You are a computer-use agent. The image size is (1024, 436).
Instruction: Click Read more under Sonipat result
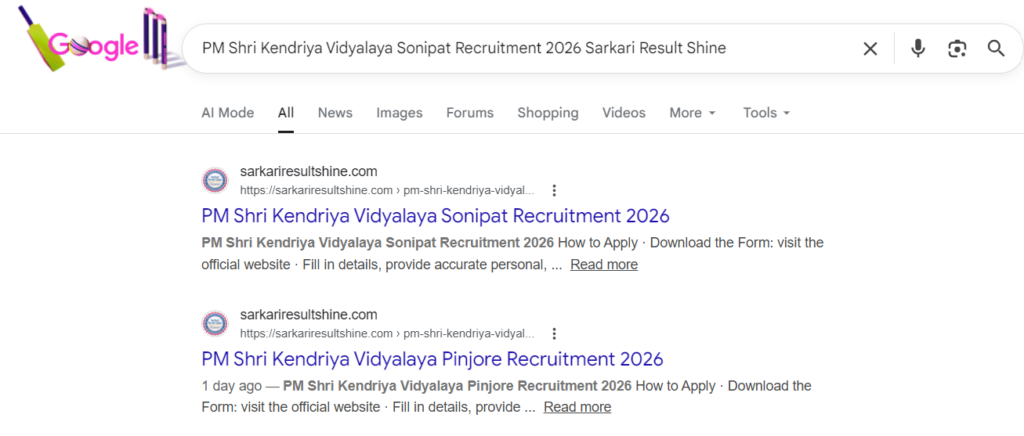pyautogui.click(x=604, y=265)
